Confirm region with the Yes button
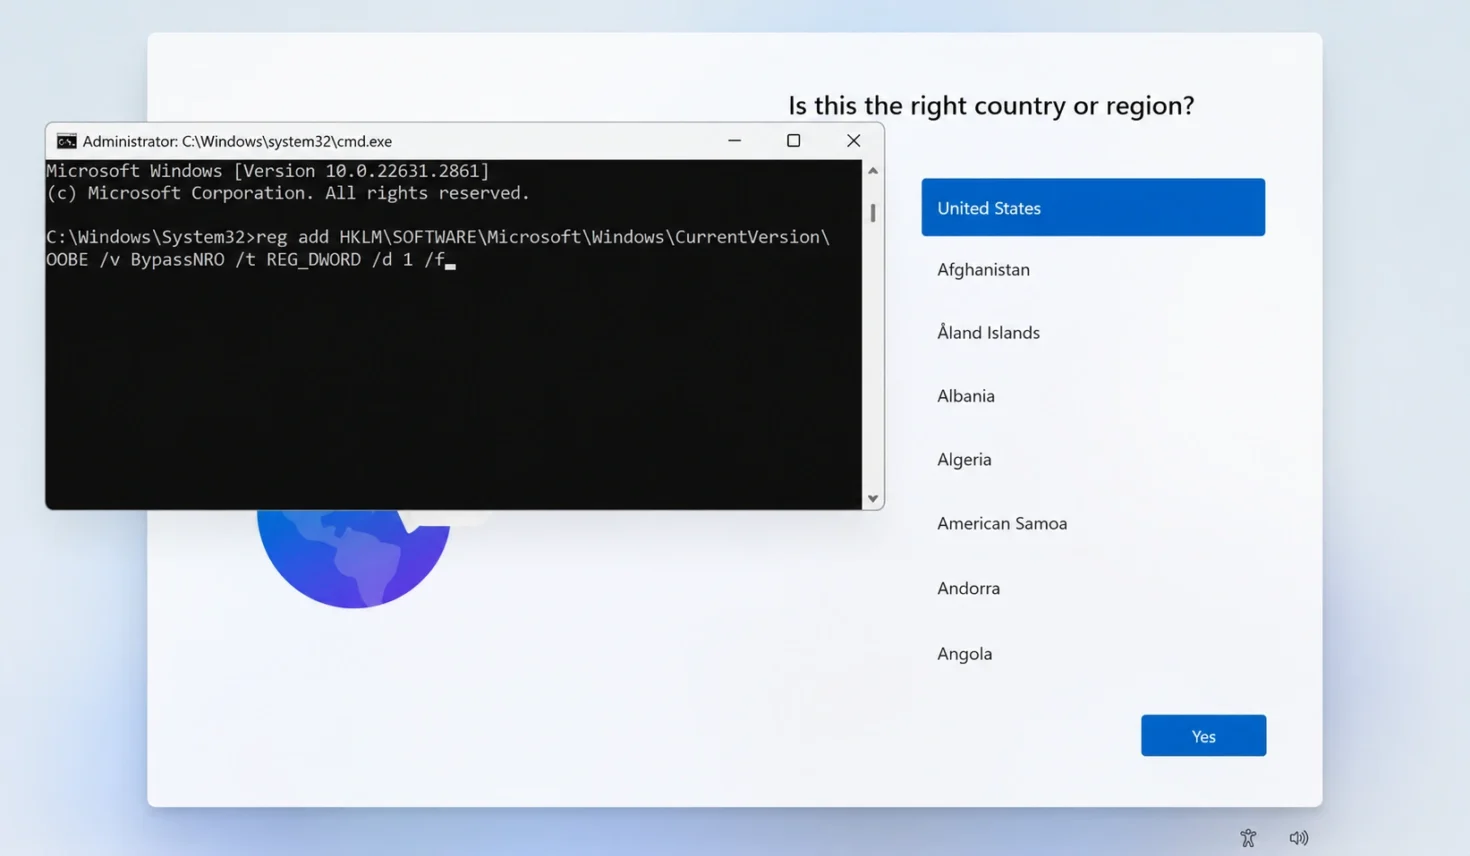 coord(1203,735)
